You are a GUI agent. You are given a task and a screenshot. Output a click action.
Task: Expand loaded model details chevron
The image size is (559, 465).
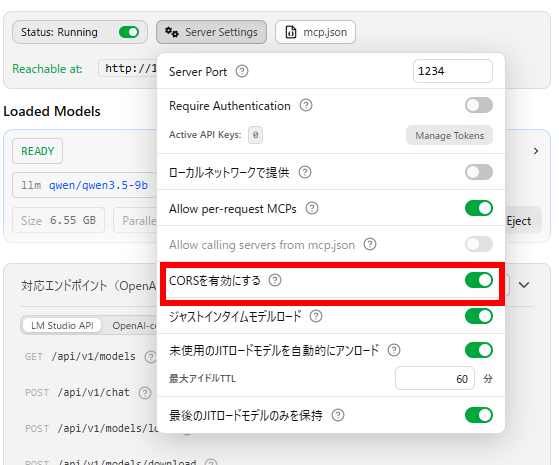click(x=536, y=151)
